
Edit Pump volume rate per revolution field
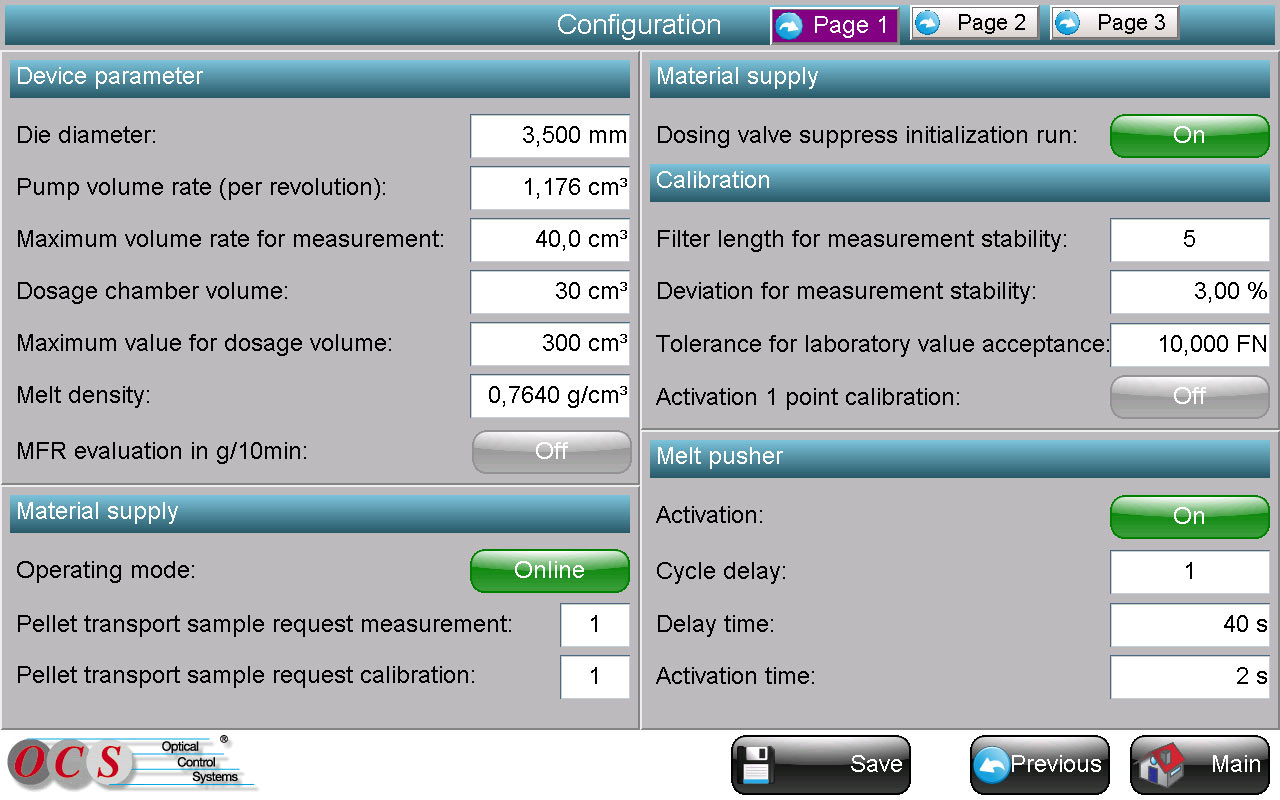point(550,188)
